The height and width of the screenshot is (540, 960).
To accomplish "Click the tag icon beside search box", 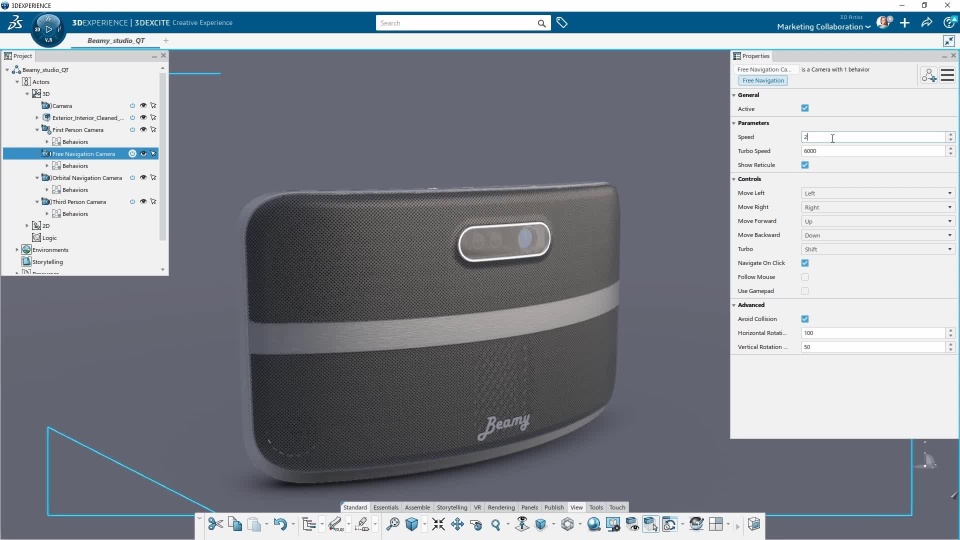I will pos(562,23).
